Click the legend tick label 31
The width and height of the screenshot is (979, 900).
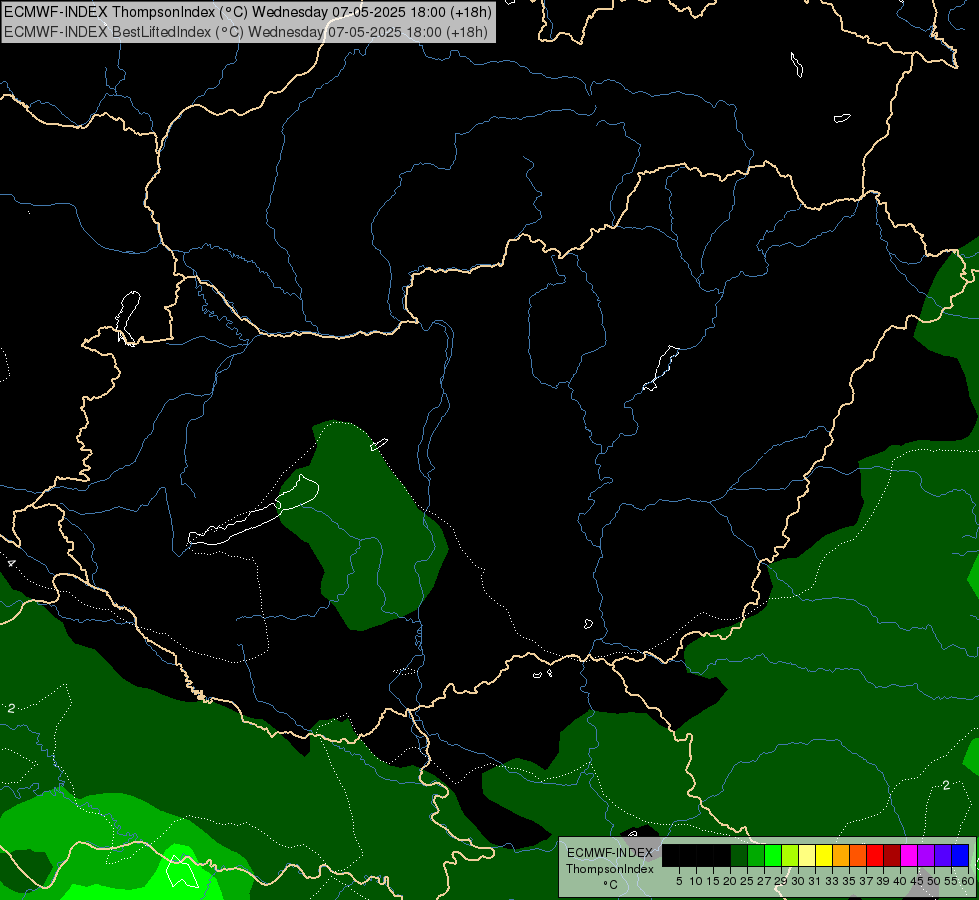click(x=815, y=881)
